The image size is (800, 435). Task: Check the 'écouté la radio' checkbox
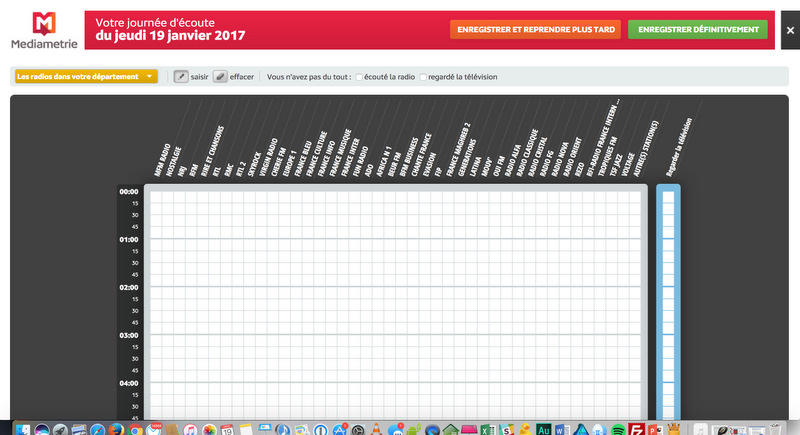pos(361,77)
